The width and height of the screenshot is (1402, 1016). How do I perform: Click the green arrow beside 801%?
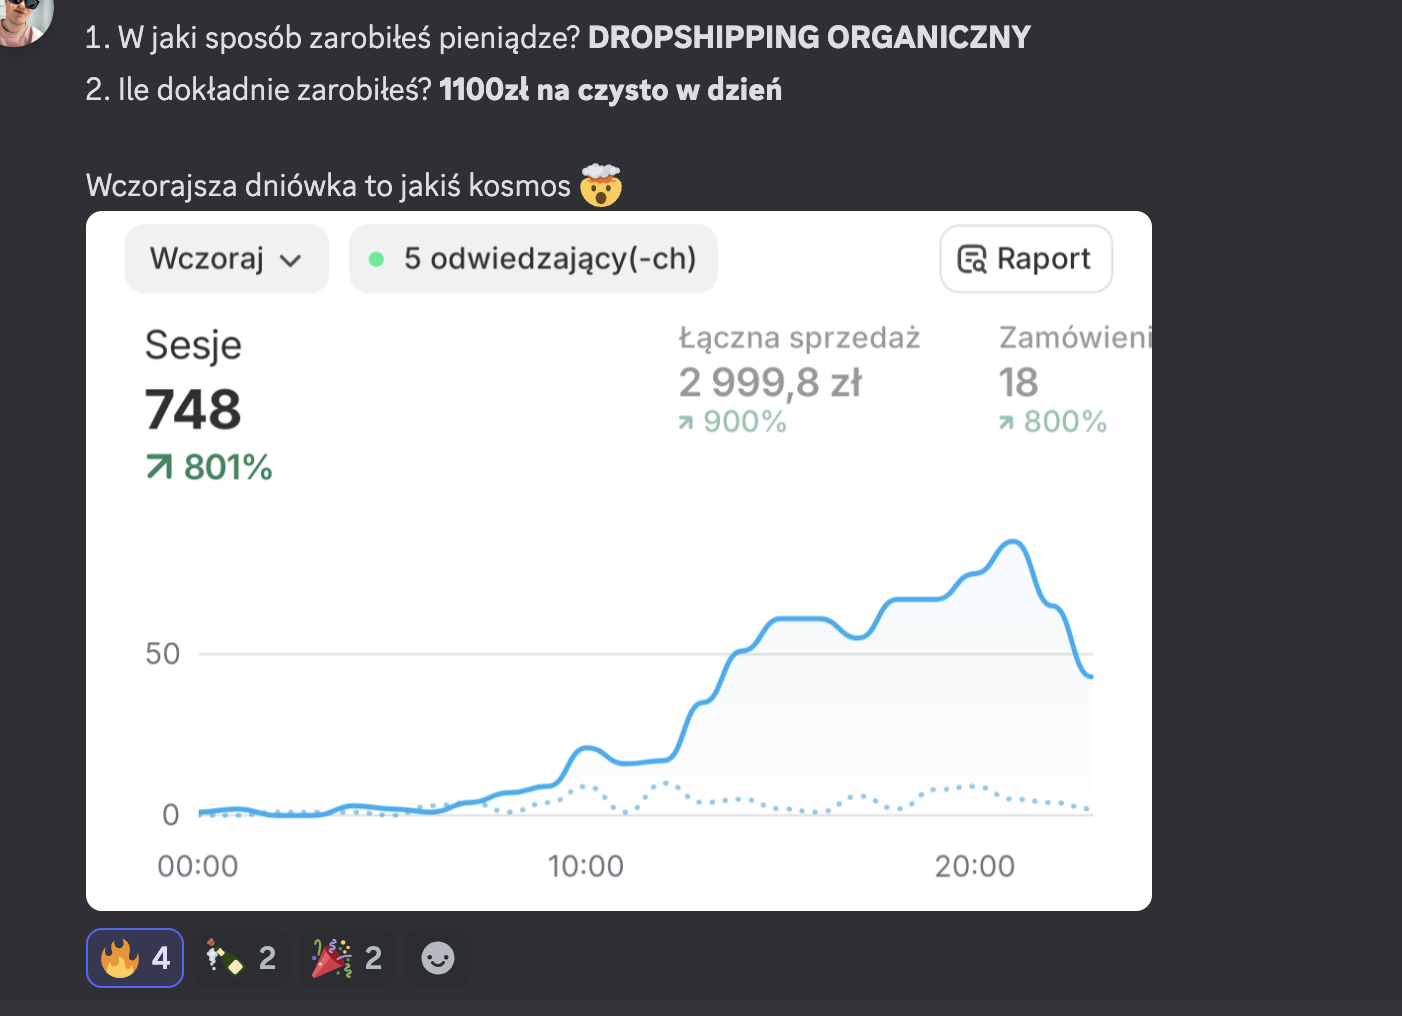[x=159, y=467]
